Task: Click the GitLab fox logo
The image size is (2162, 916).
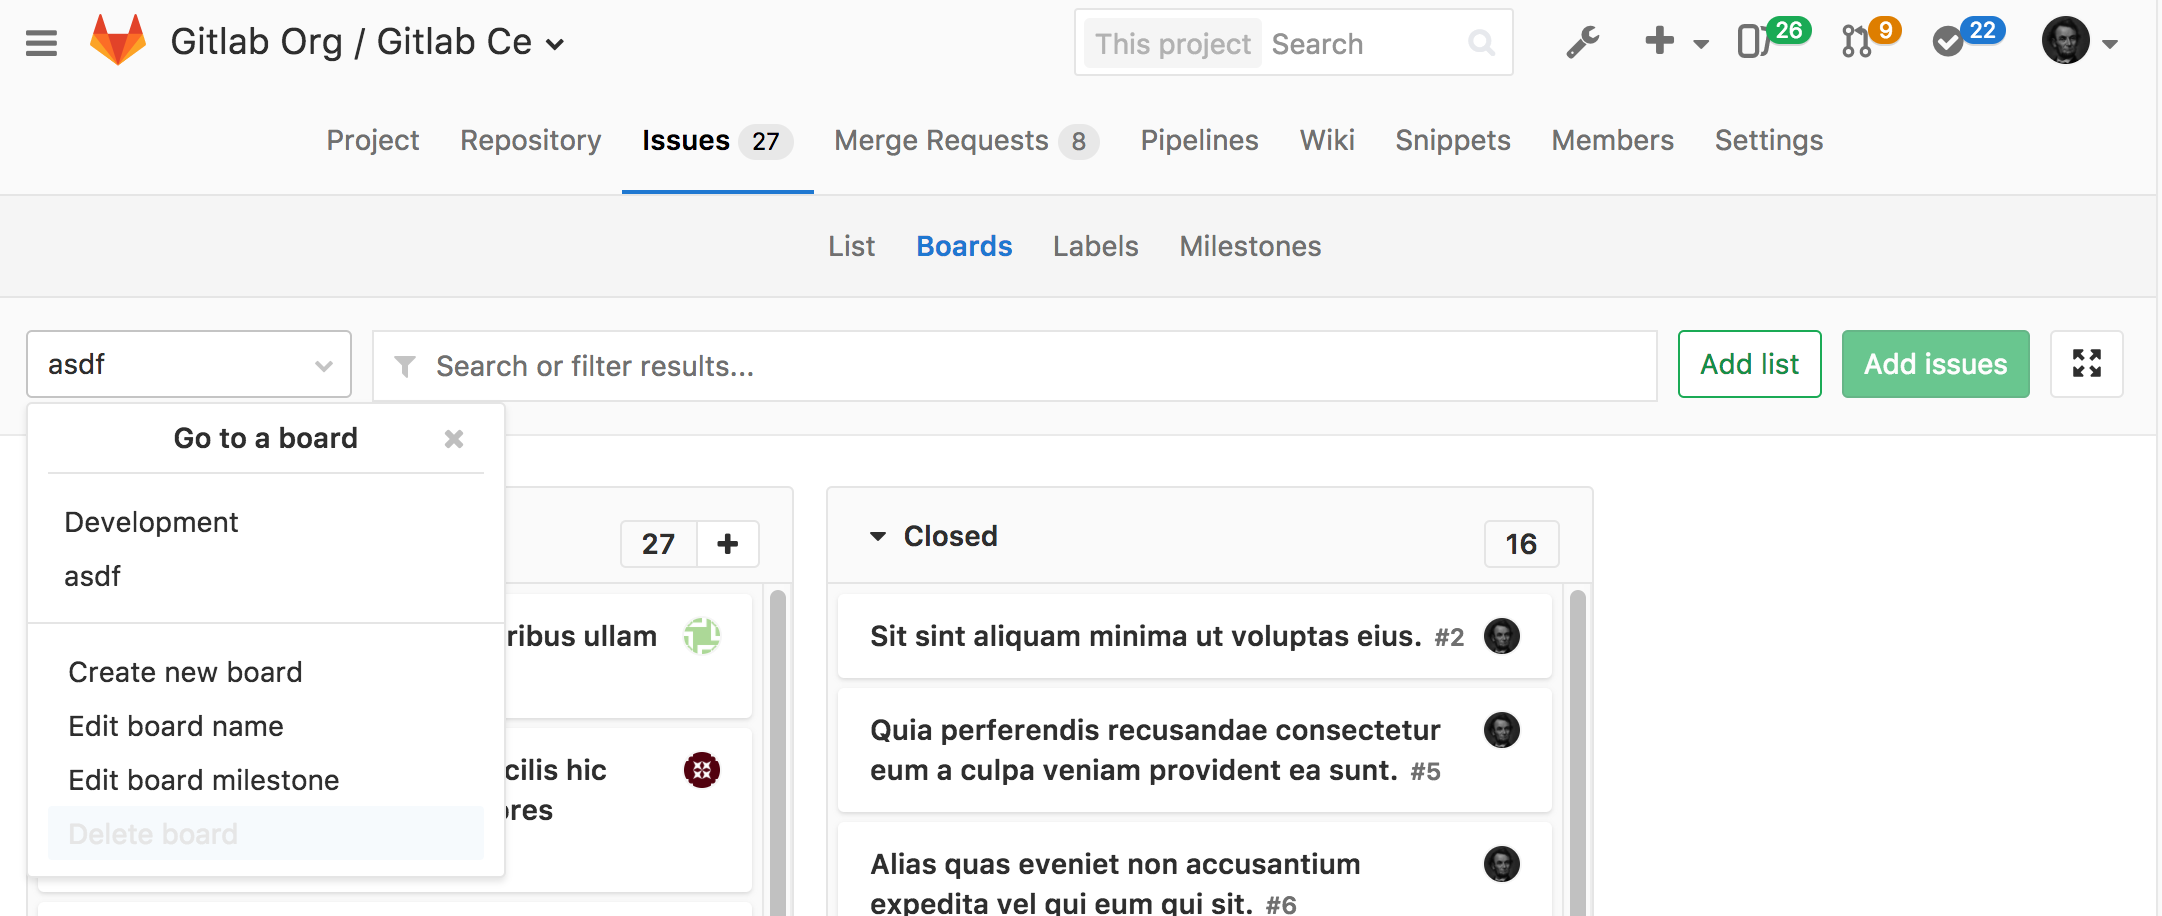Action: (x=118, y=41)
